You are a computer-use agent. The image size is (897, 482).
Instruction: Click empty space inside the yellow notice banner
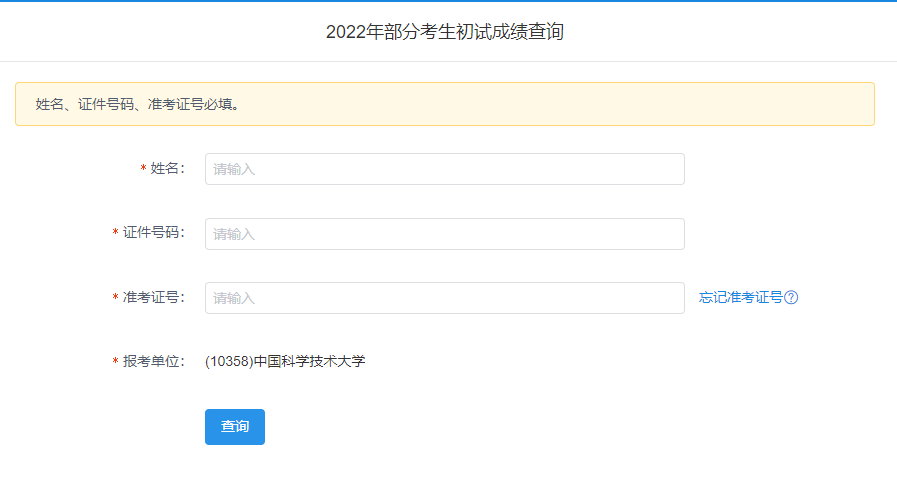coord(600,104)
